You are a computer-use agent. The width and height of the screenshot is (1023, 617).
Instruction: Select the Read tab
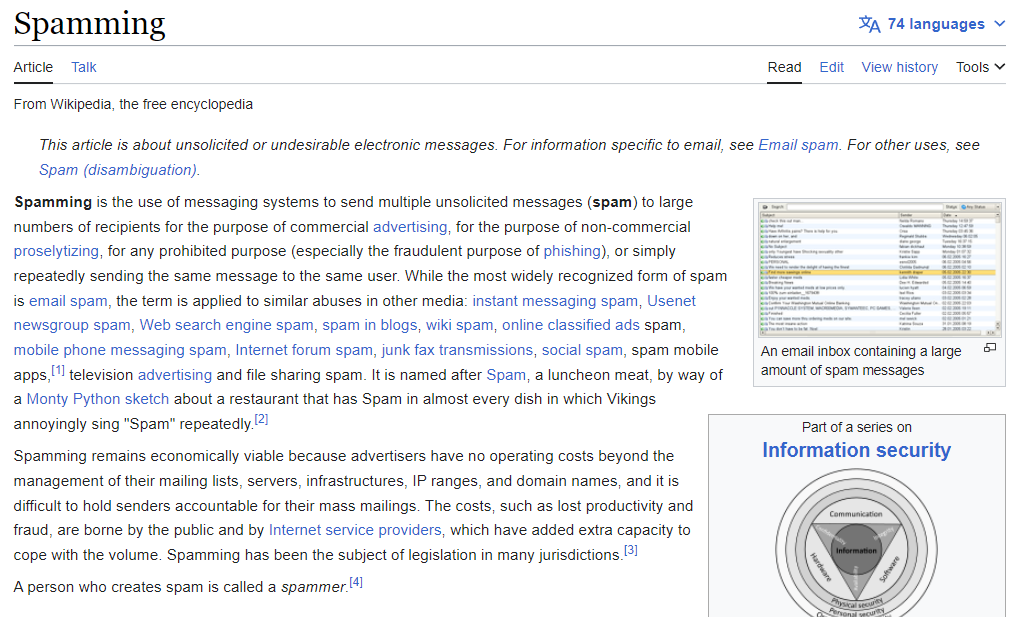click(x=784, y=67)
